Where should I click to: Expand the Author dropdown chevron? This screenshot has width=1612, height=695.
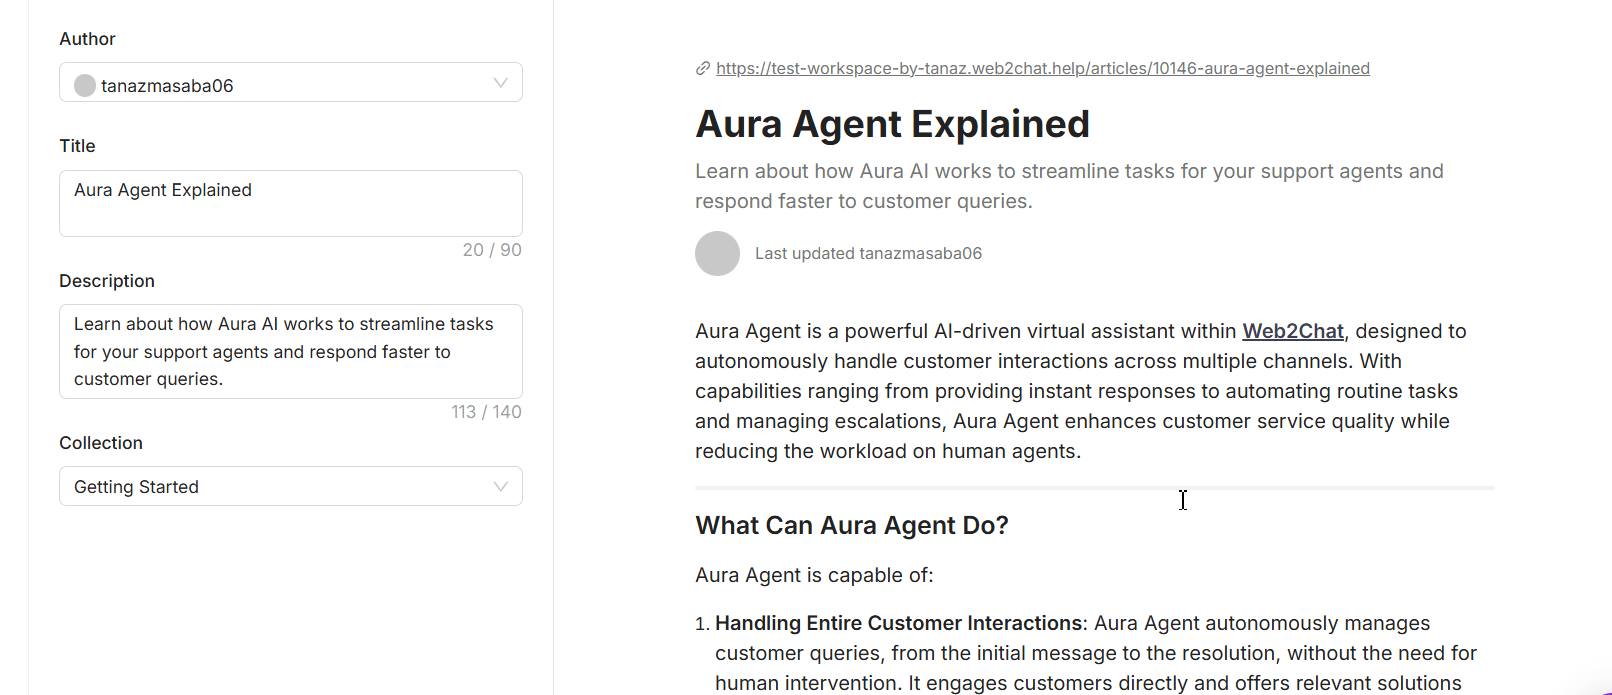[500, 83]
